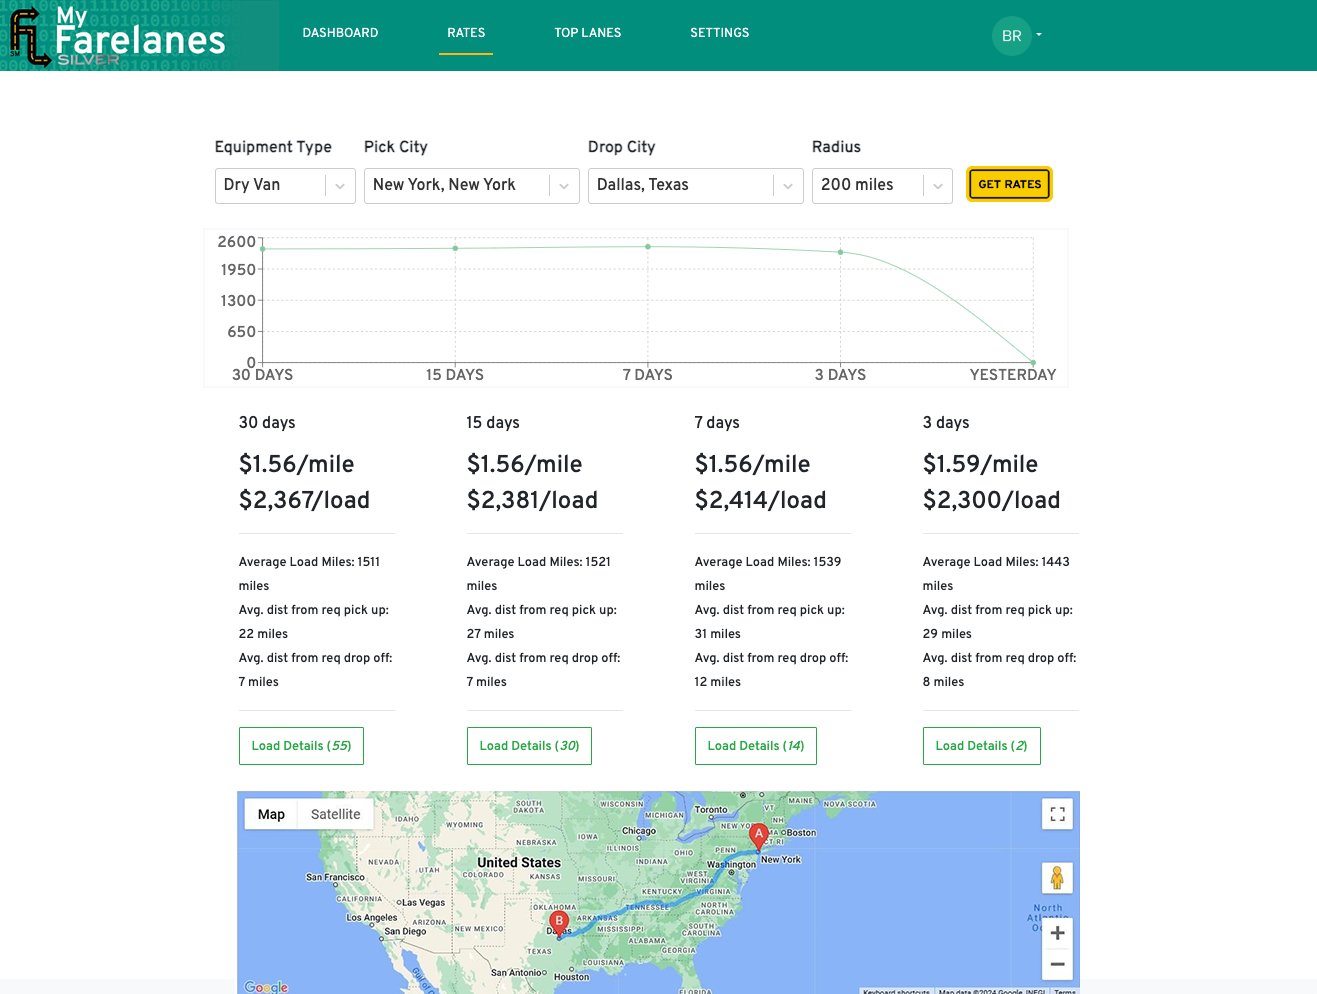Screen dimensions: 1317x994
Task: Zoom in on the map
Action: pyautogui.click(x=1057, y=933)
